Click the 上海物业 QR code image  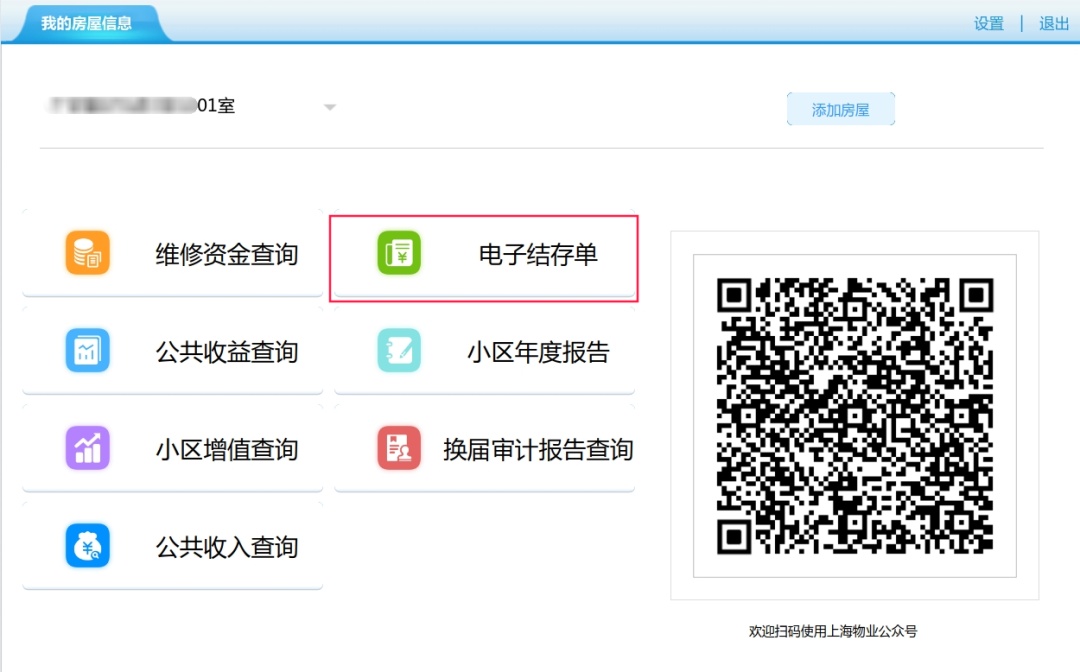pyautogui.click(x=855, y=415)
